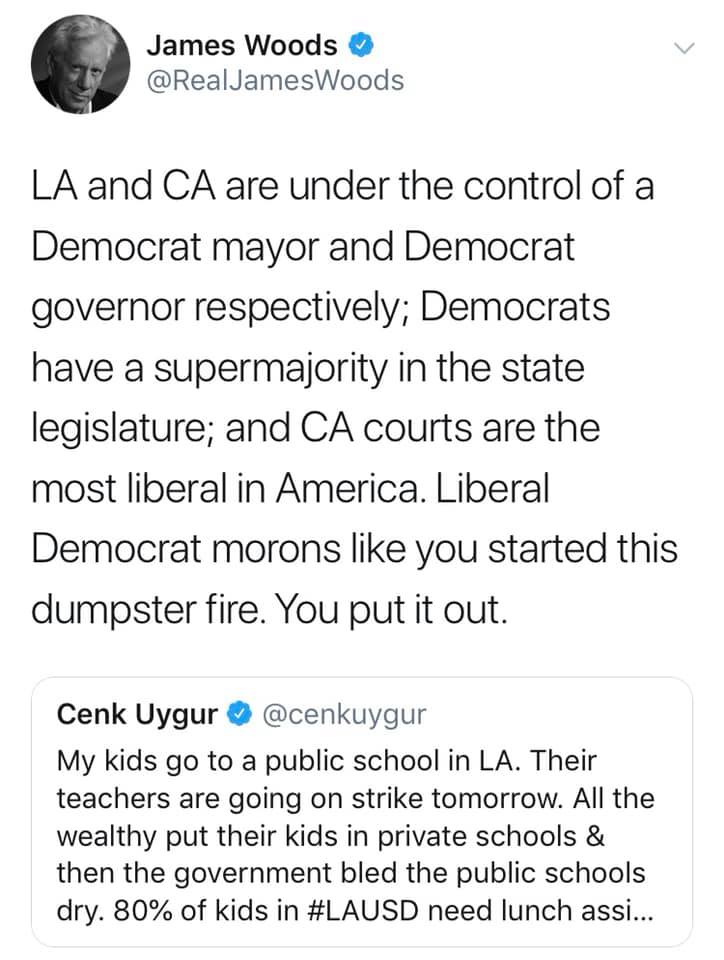Open the @RealJamesWoods handle

tap(275, 81)
